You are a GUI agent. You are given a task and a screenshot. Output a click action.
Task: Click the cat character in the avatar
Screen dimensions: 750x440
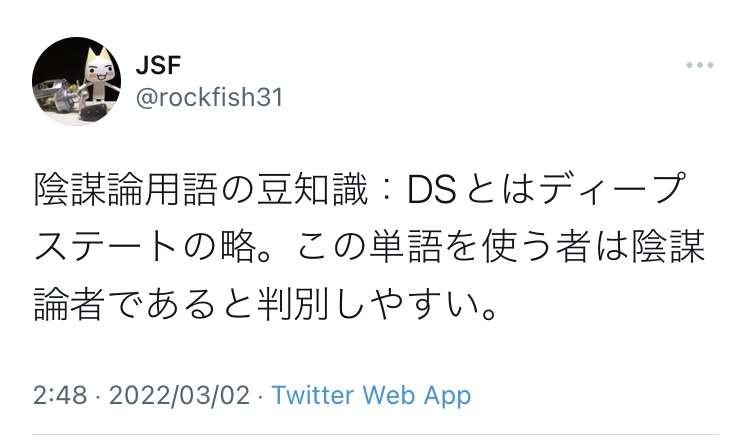point(99,74)
